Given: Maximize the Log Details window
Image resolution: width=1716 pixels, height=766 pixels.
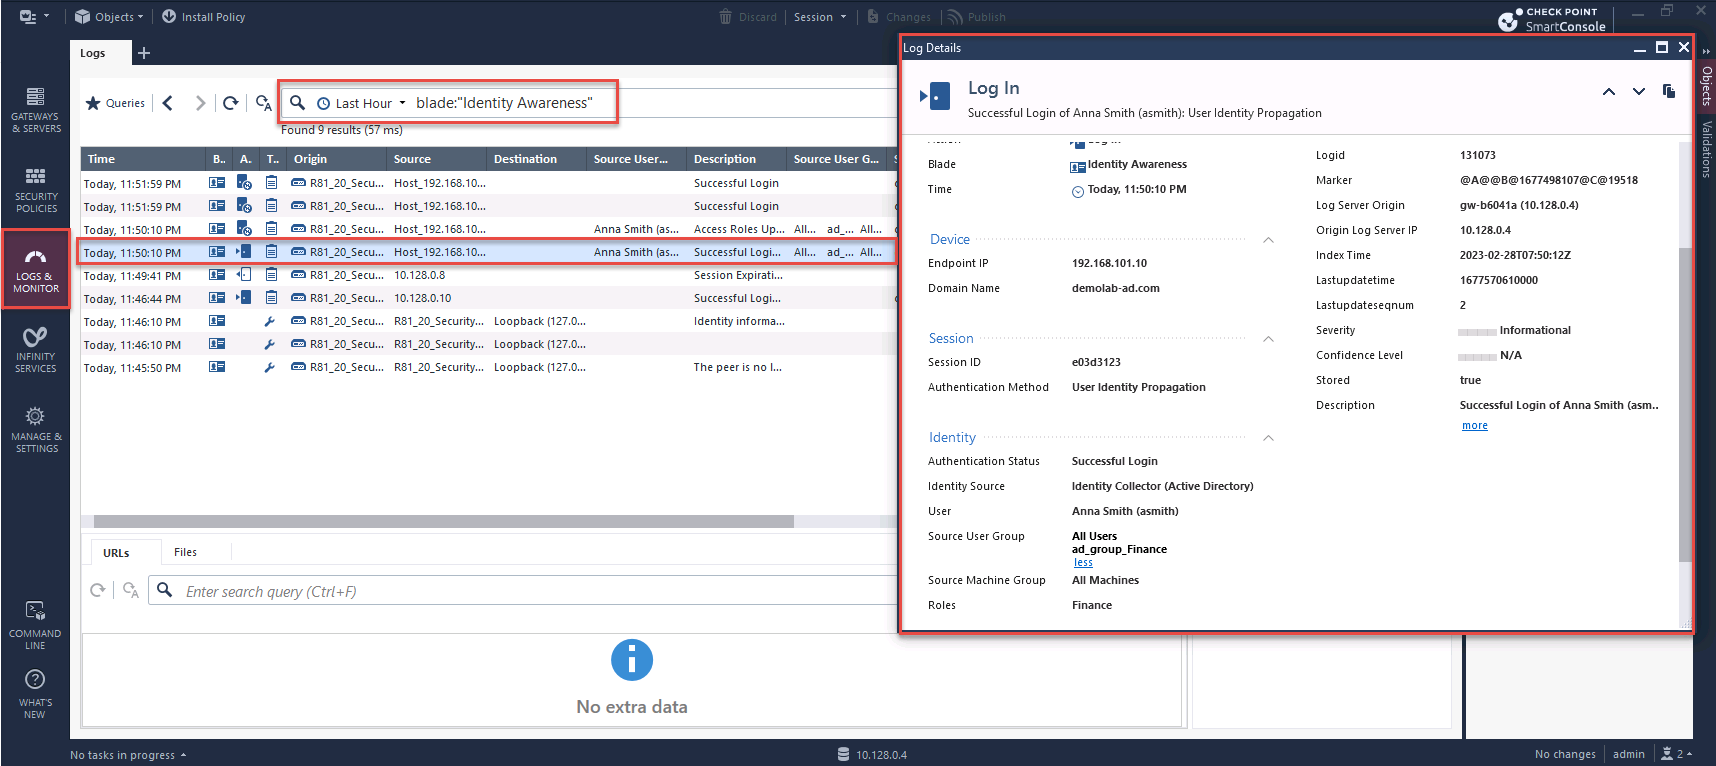Looking at the screenshot, I should 1662,47.
